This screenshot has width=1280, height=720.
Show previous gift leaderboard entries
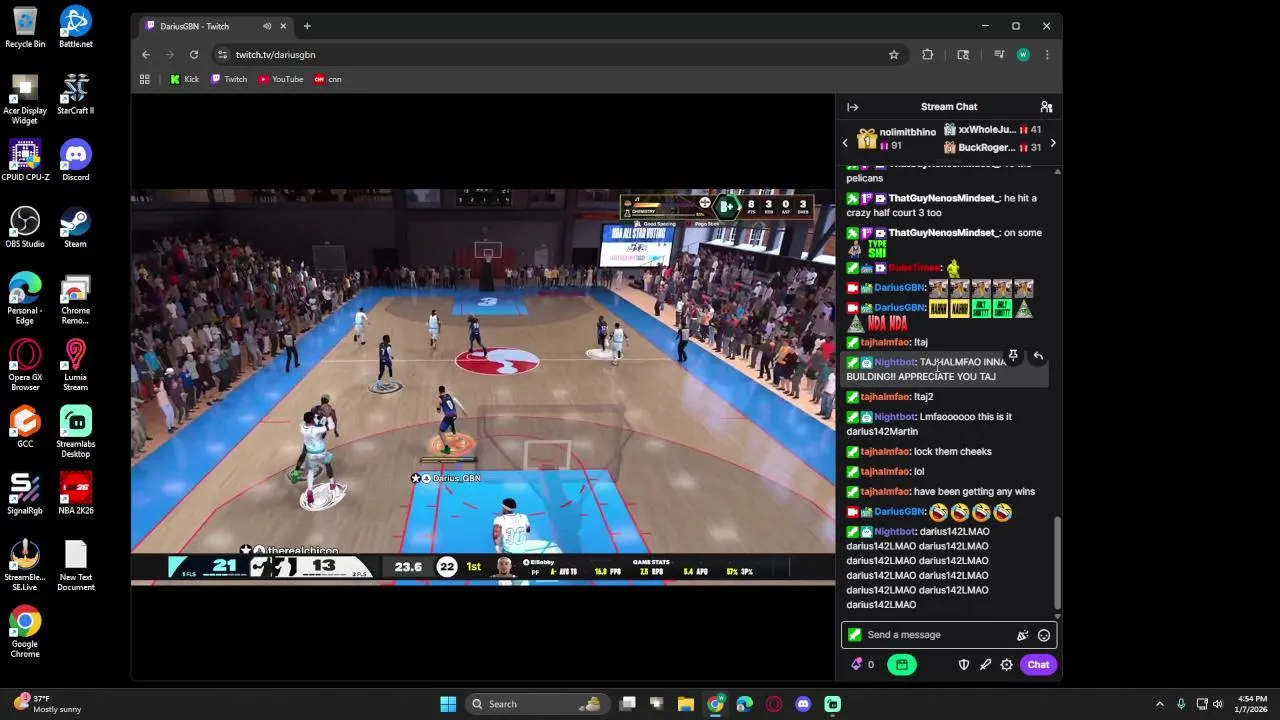845,143
